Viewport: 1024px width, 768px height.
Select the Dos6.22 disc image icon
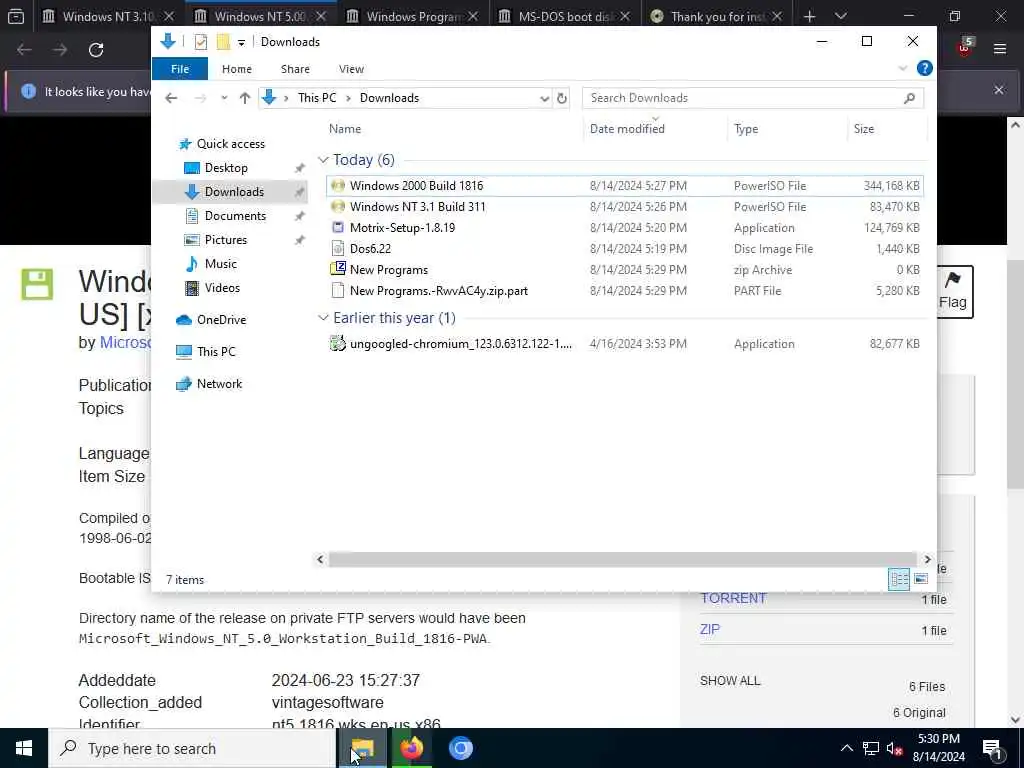(x=338, y=249)
